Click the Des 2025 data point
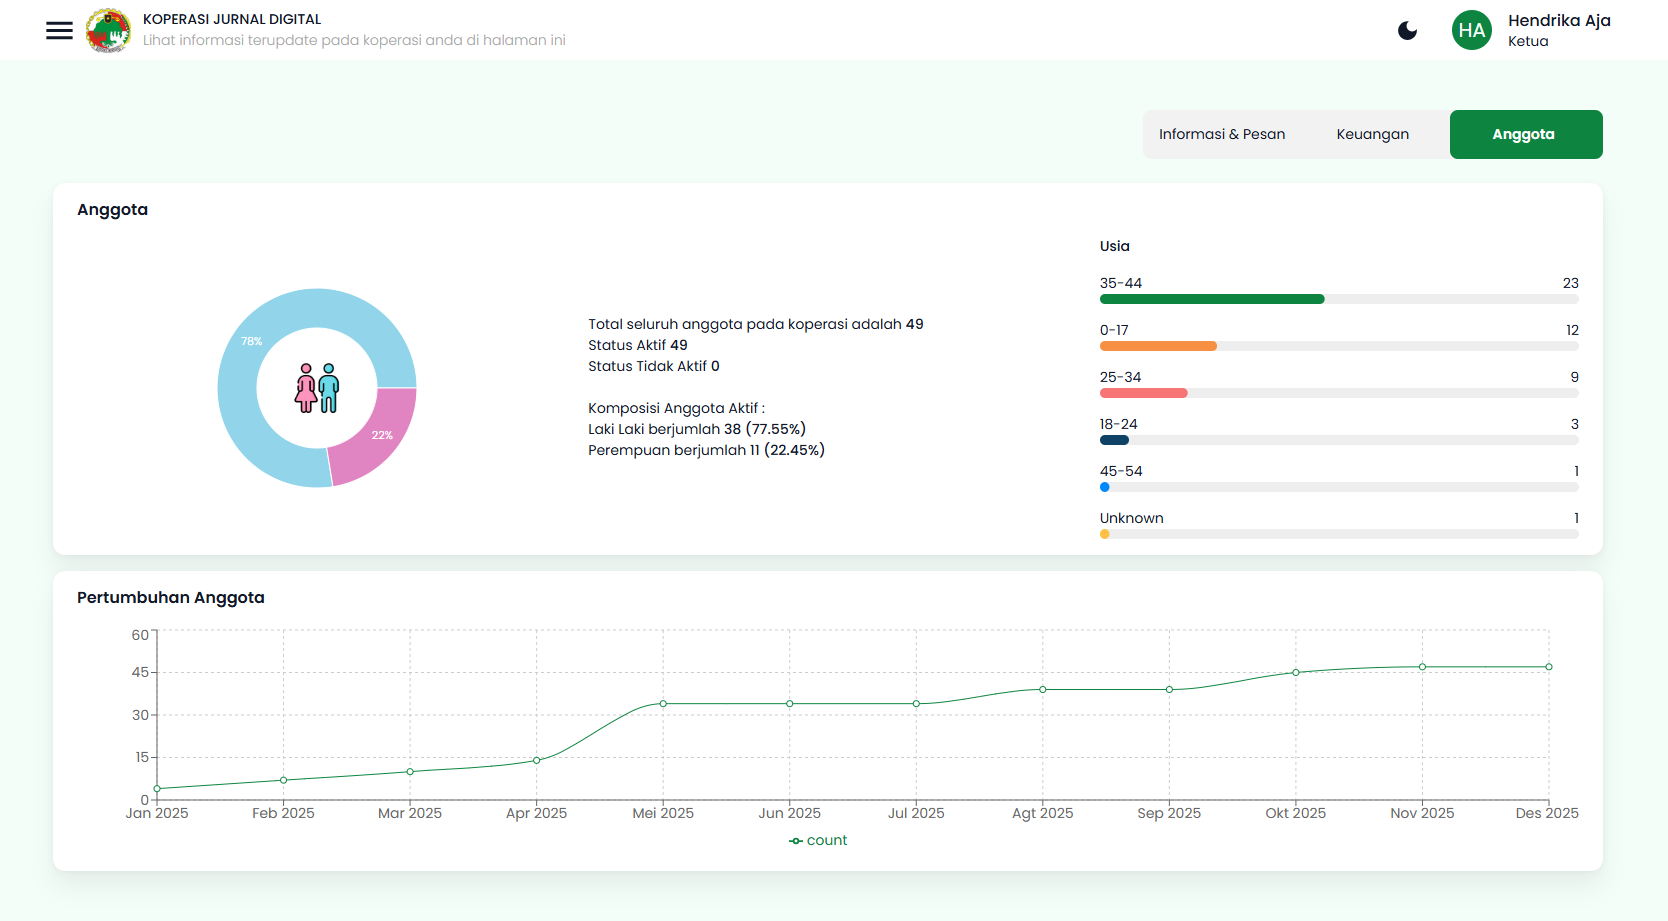Image resolution: width=1668 pixels, height=921 pixels. (1548, 666)
